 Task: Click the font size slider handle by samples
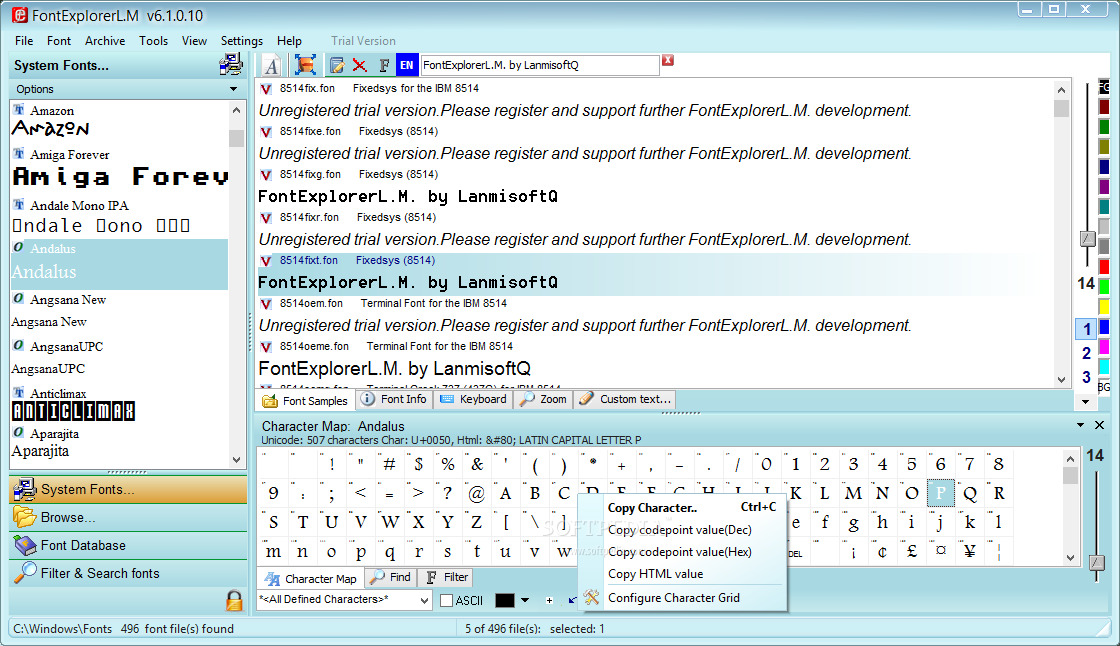1087,239
